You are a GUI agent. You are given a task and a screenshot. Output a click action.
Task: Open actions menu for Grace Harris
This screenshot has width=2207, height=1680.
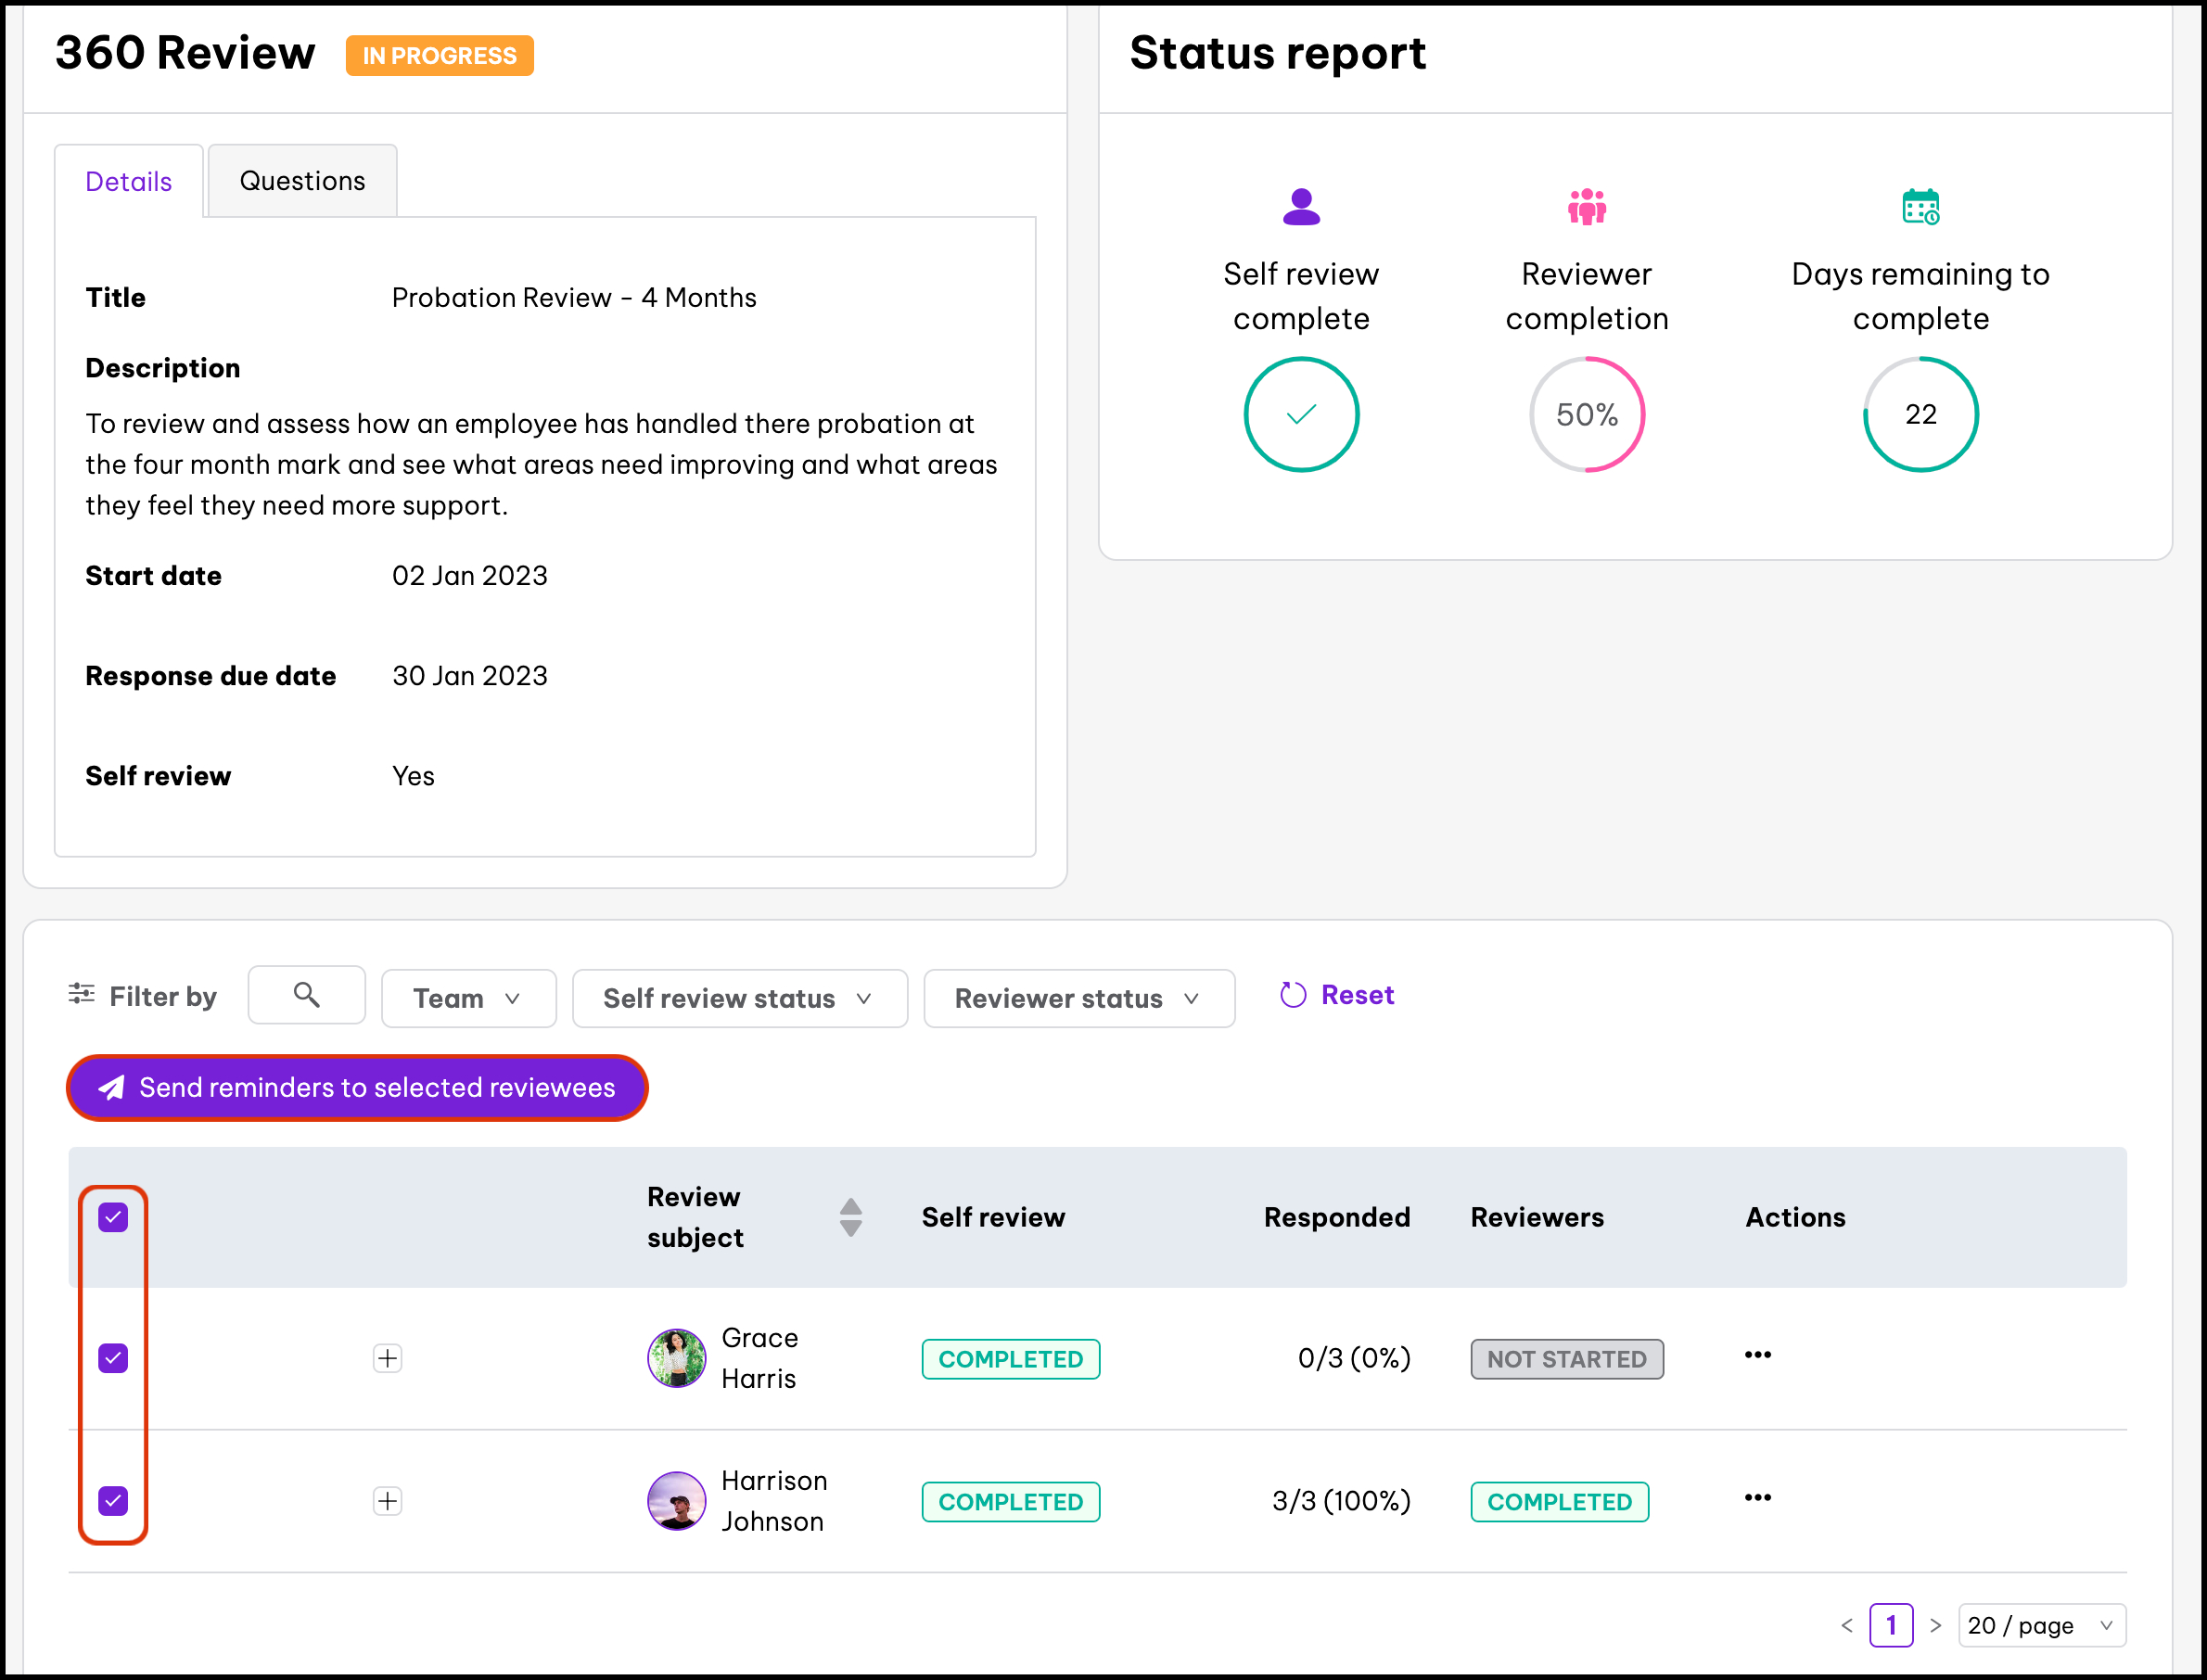1757,1355
